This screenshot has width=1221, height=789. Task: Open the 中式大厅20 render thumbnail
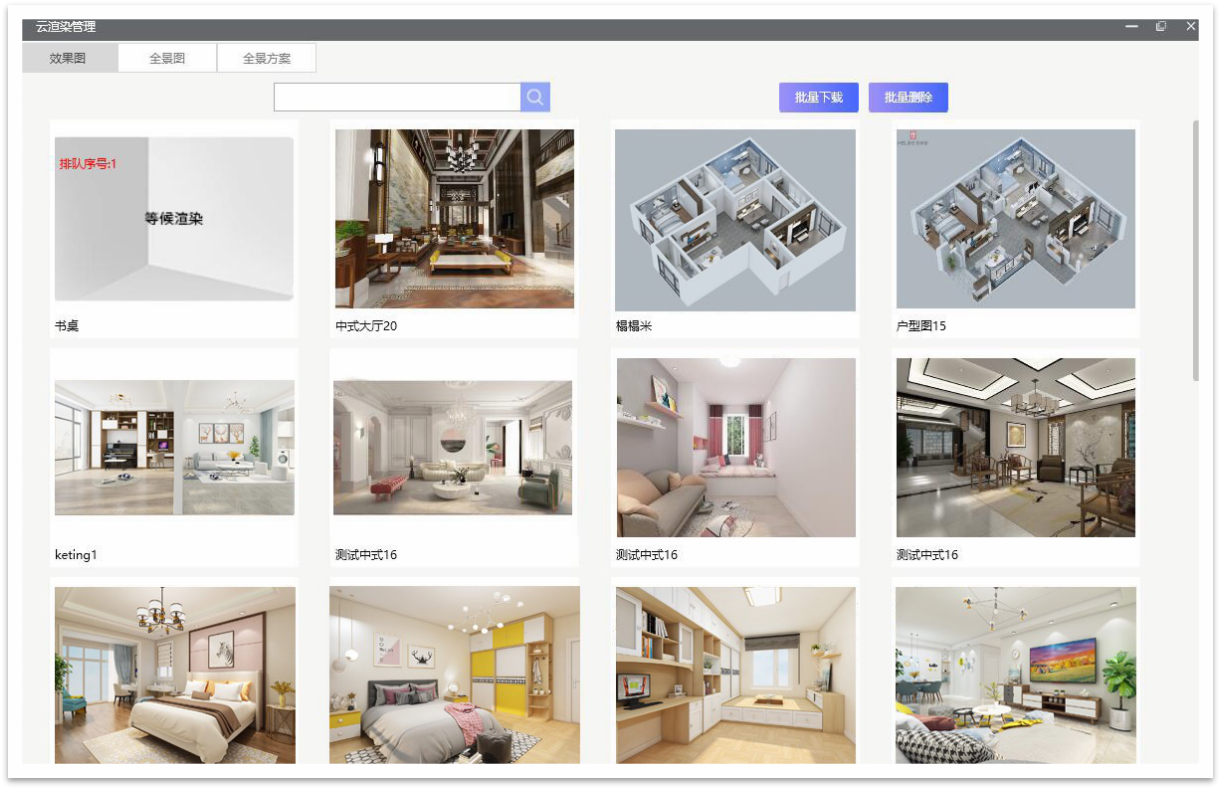[454, 219]
